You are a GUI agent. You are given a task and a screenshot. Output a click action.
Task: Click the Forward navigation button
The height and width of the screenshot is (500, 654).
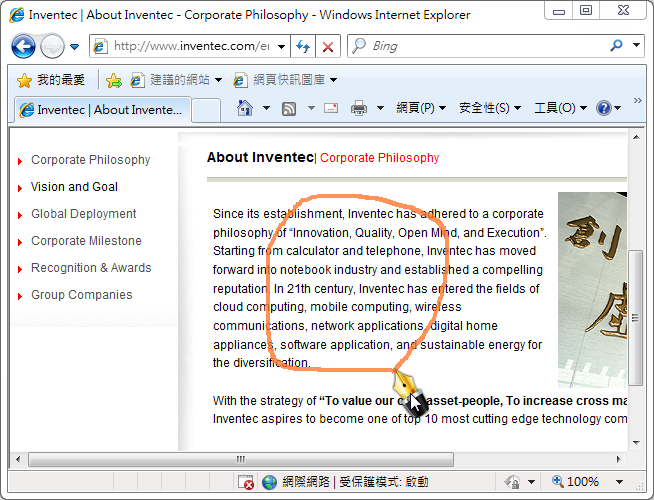(52, 46)
